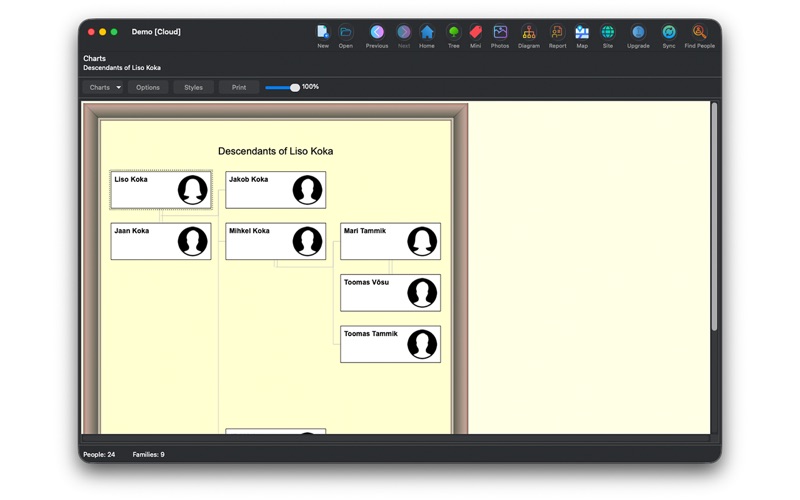Click the green maximize window button
The width and height of the screenshot is (800, 500).
coord(114,32)
